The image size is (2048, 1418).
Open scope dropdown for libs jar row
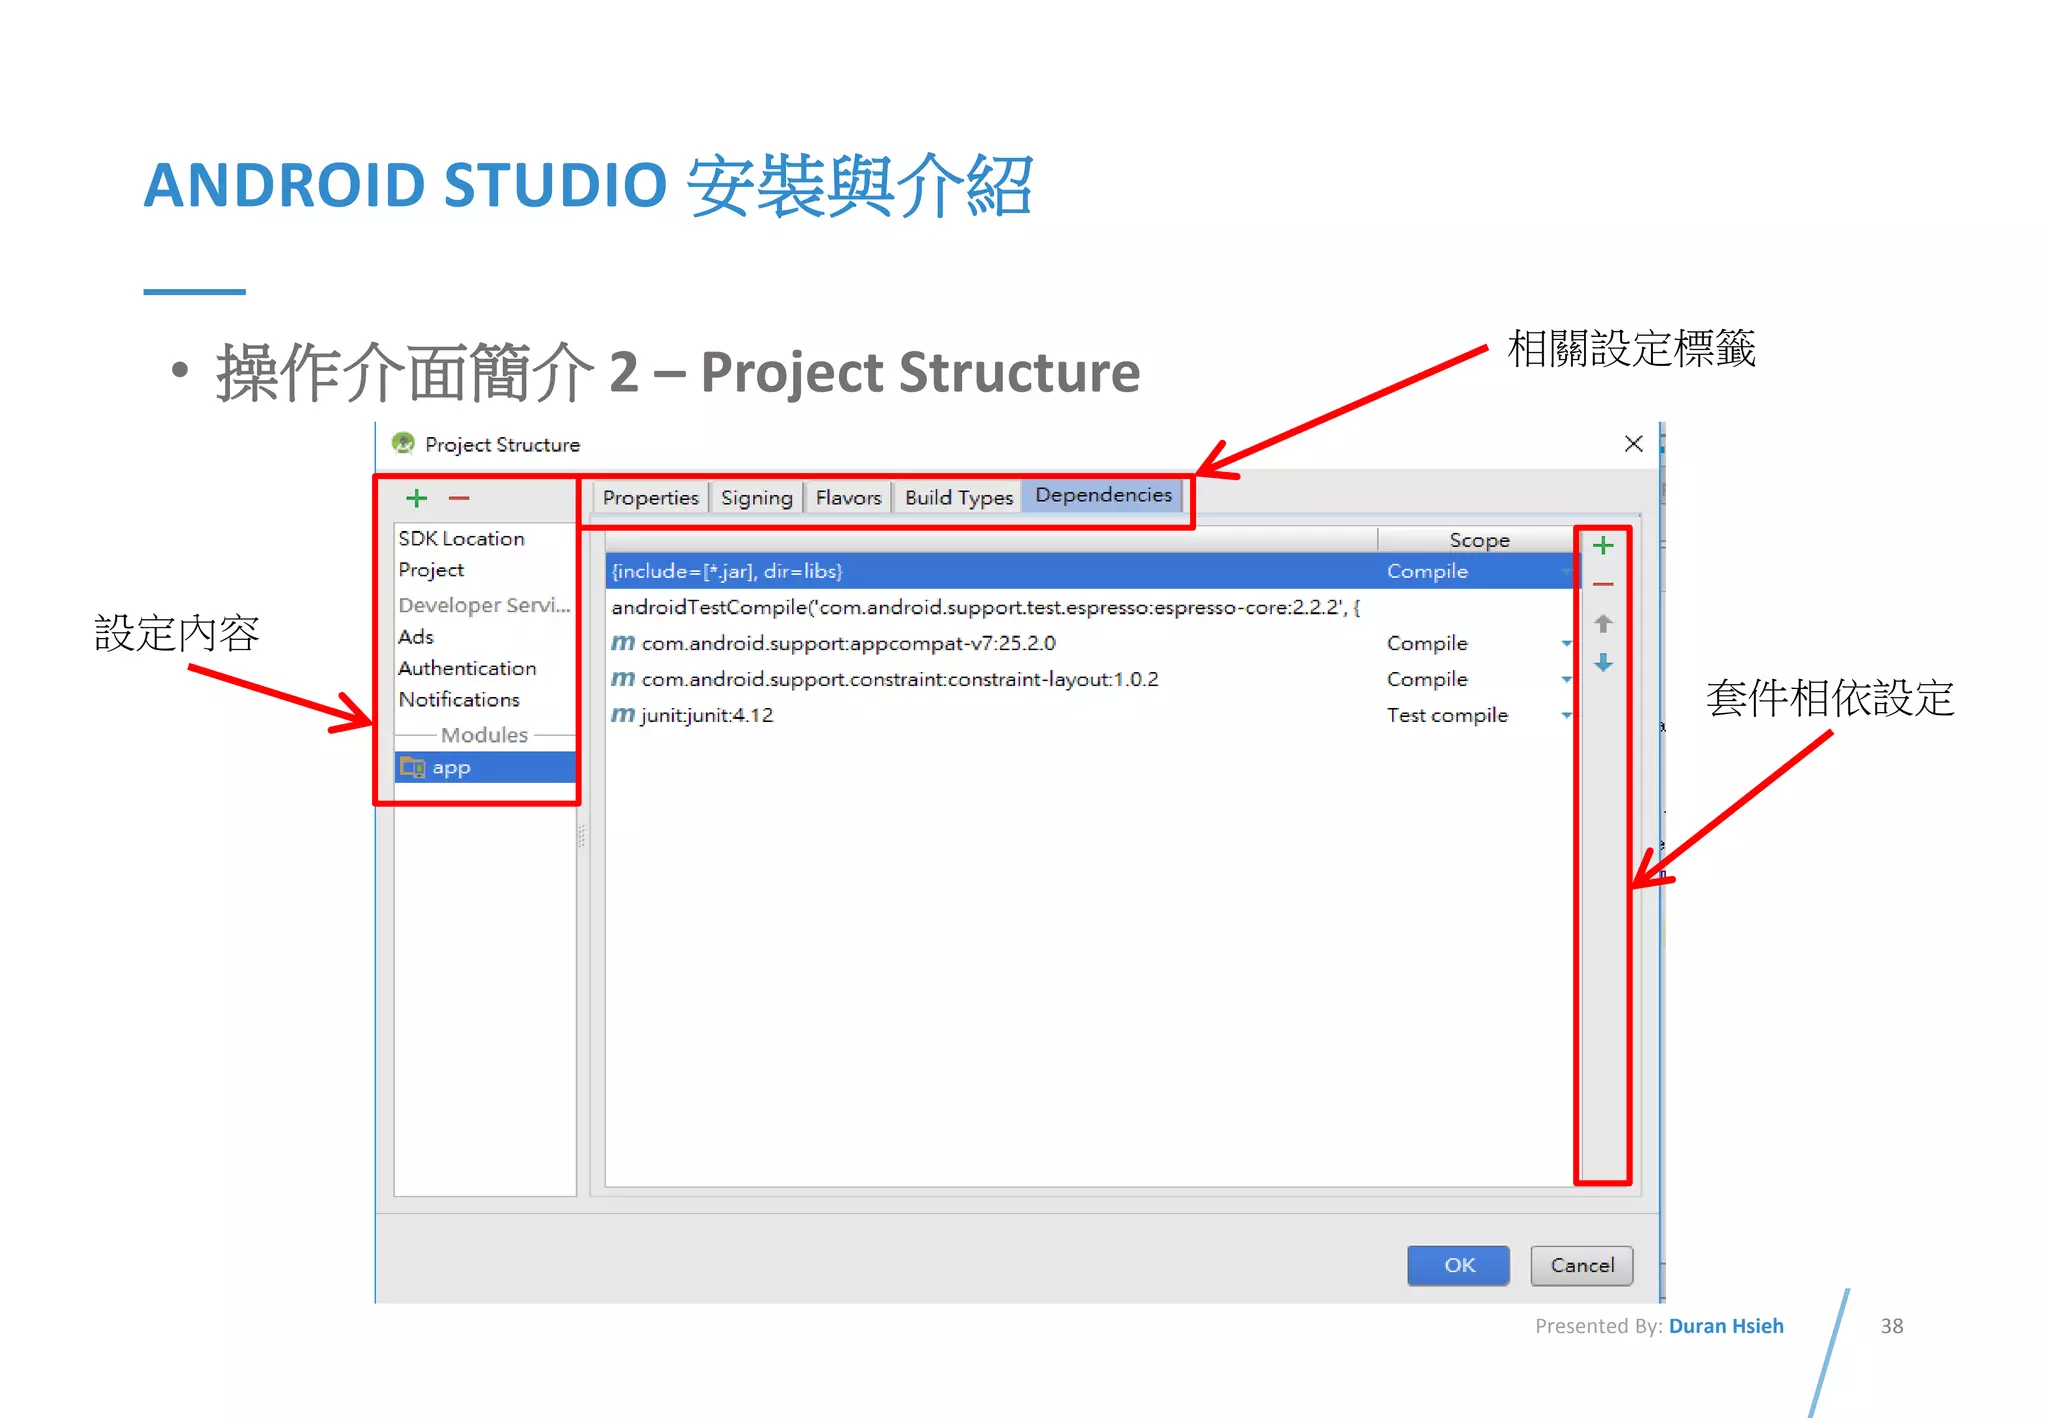point(1566,571)
